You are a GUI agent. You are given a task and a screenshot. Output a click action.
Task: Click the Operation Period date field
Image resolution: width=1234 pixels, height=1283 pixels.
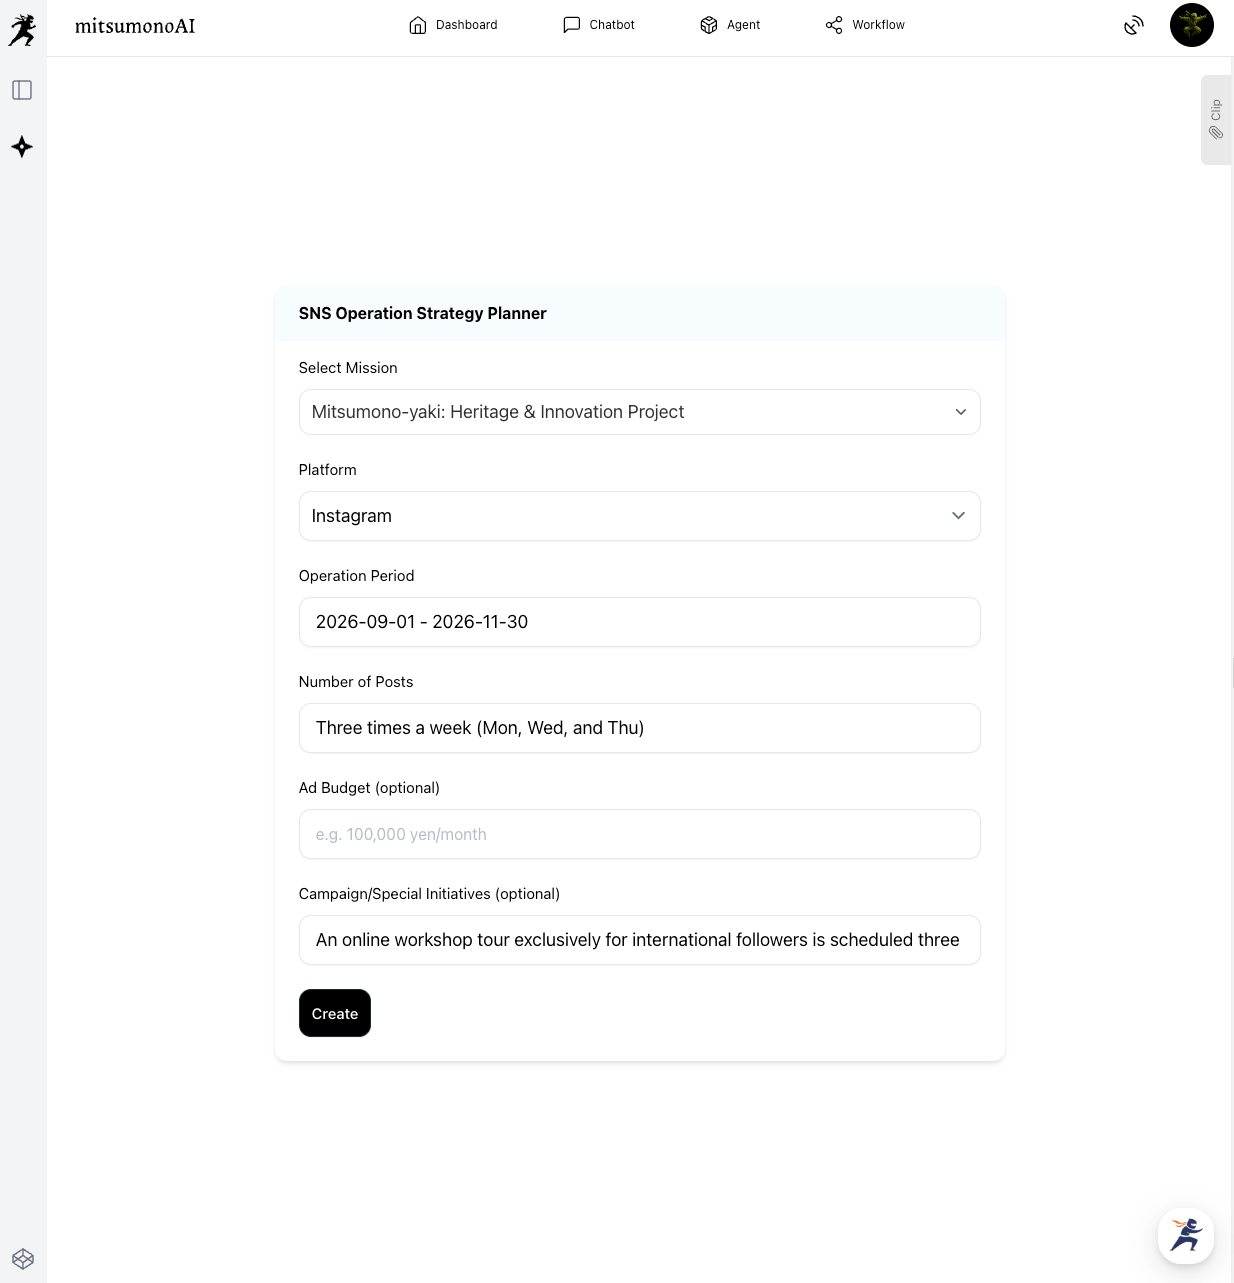[639, 622]
